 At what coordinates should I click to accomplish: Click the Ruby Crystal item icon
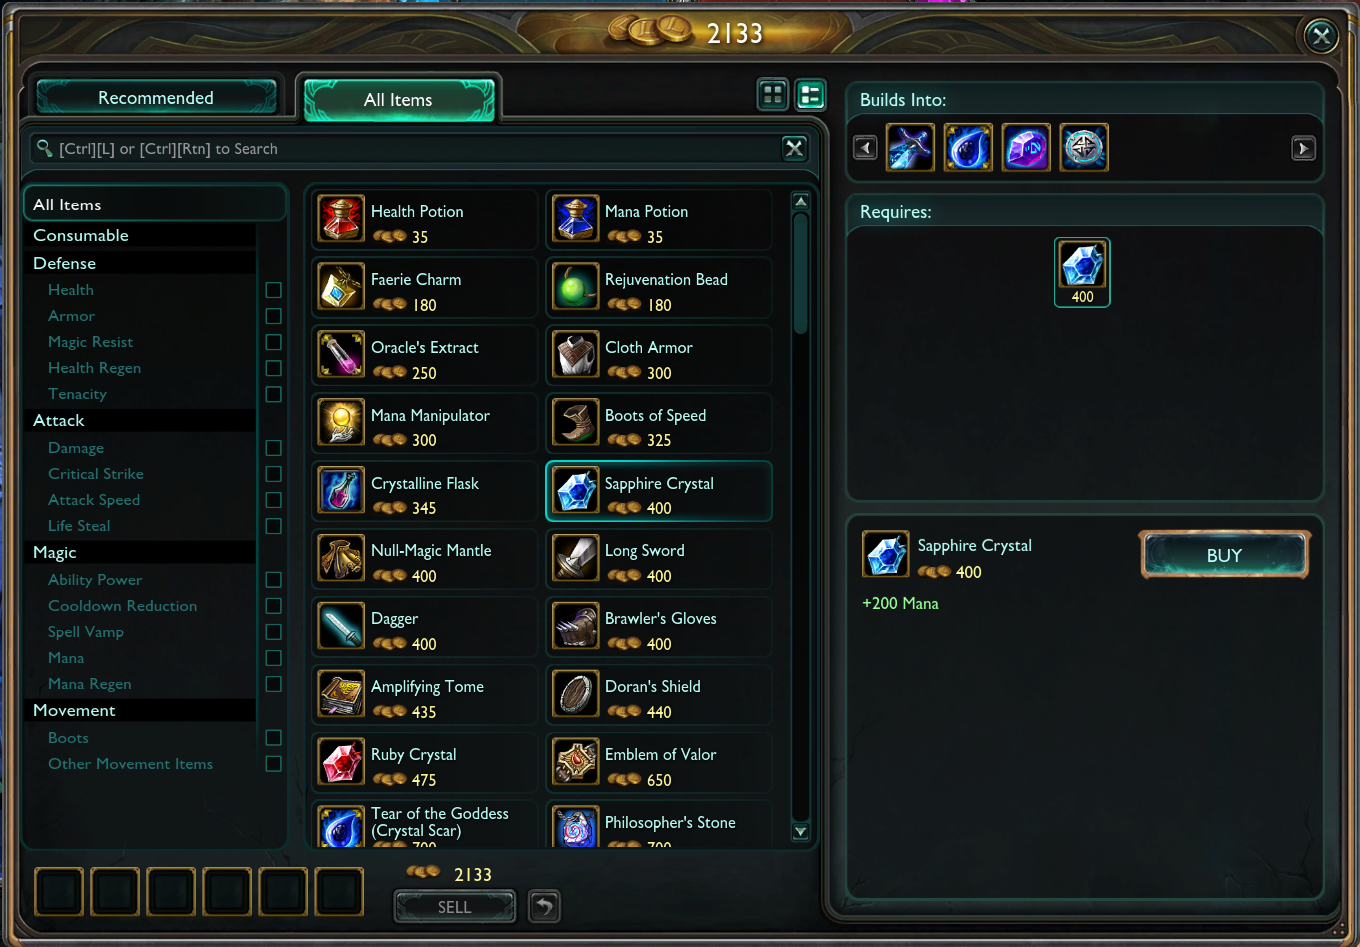(x=341, y=762)
